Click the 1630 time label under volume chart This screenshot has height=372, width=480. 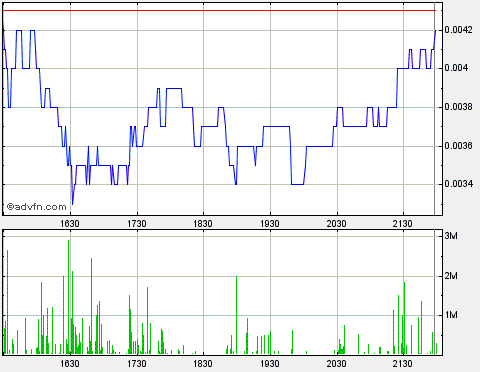[x=70, y=363]
